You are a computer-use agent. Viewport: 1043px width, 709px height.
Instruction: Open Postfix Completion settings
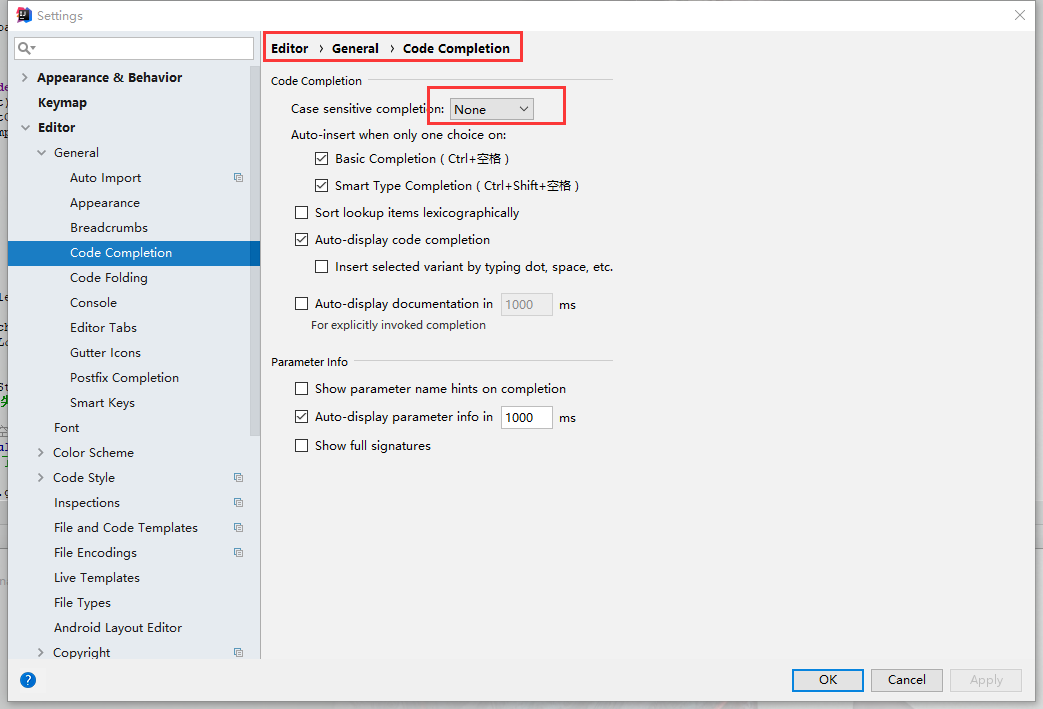click(124, 378)
